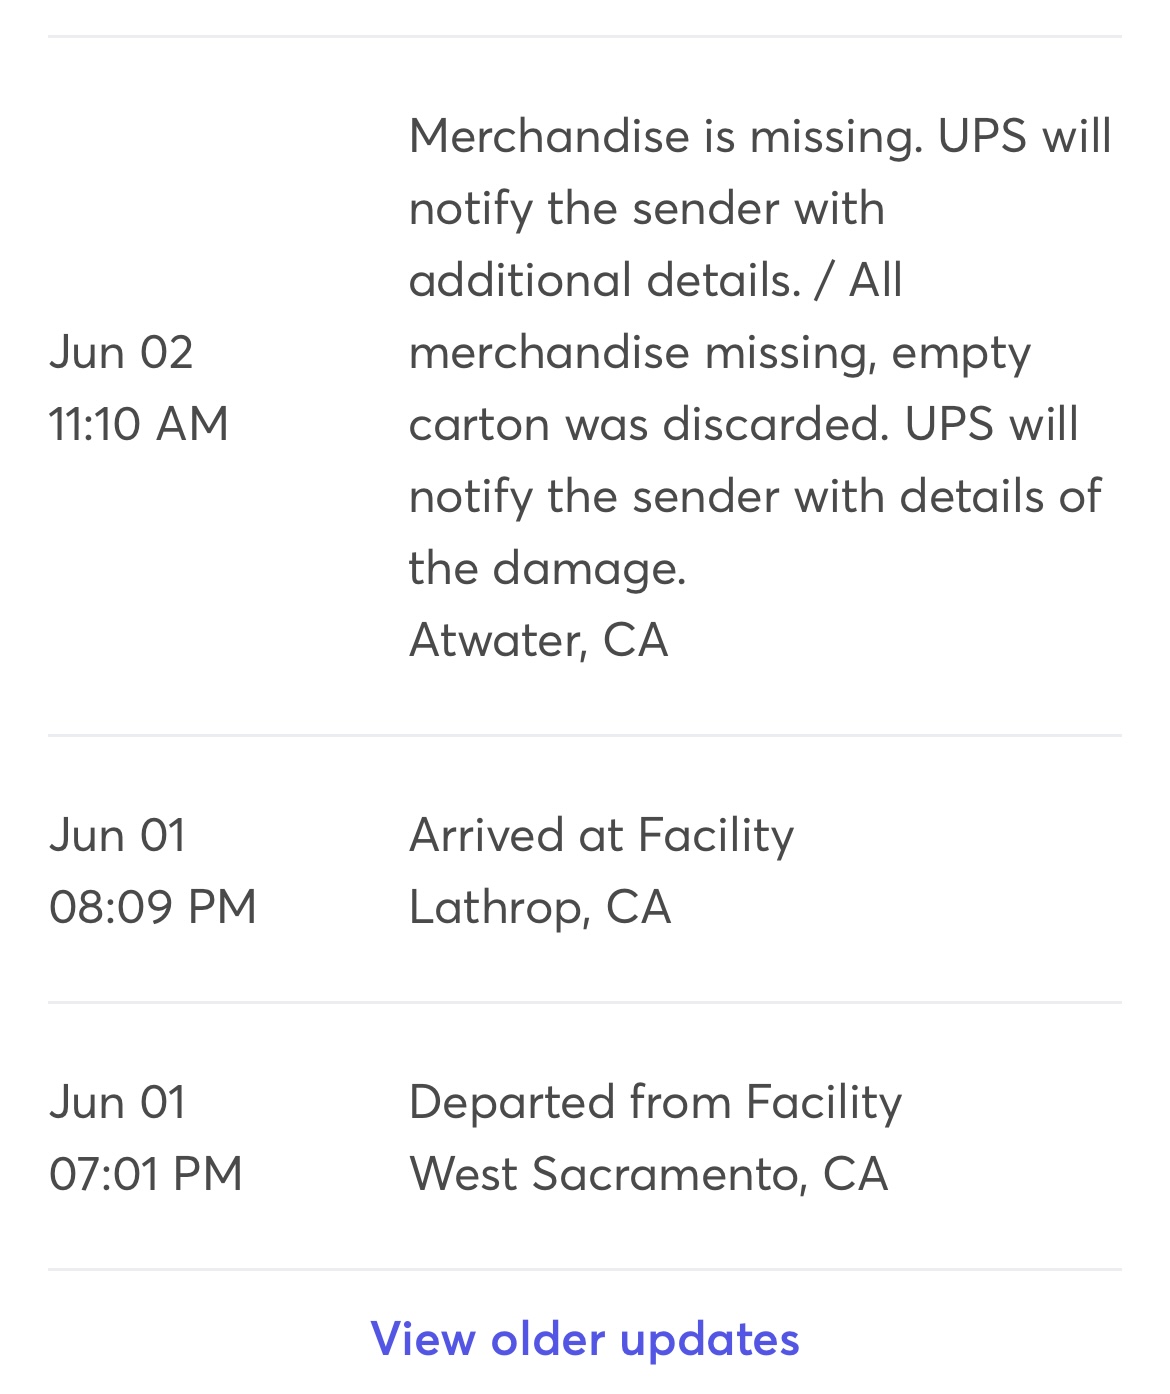
Task: Click the Atwater, CA location
Action: [539, 640]
